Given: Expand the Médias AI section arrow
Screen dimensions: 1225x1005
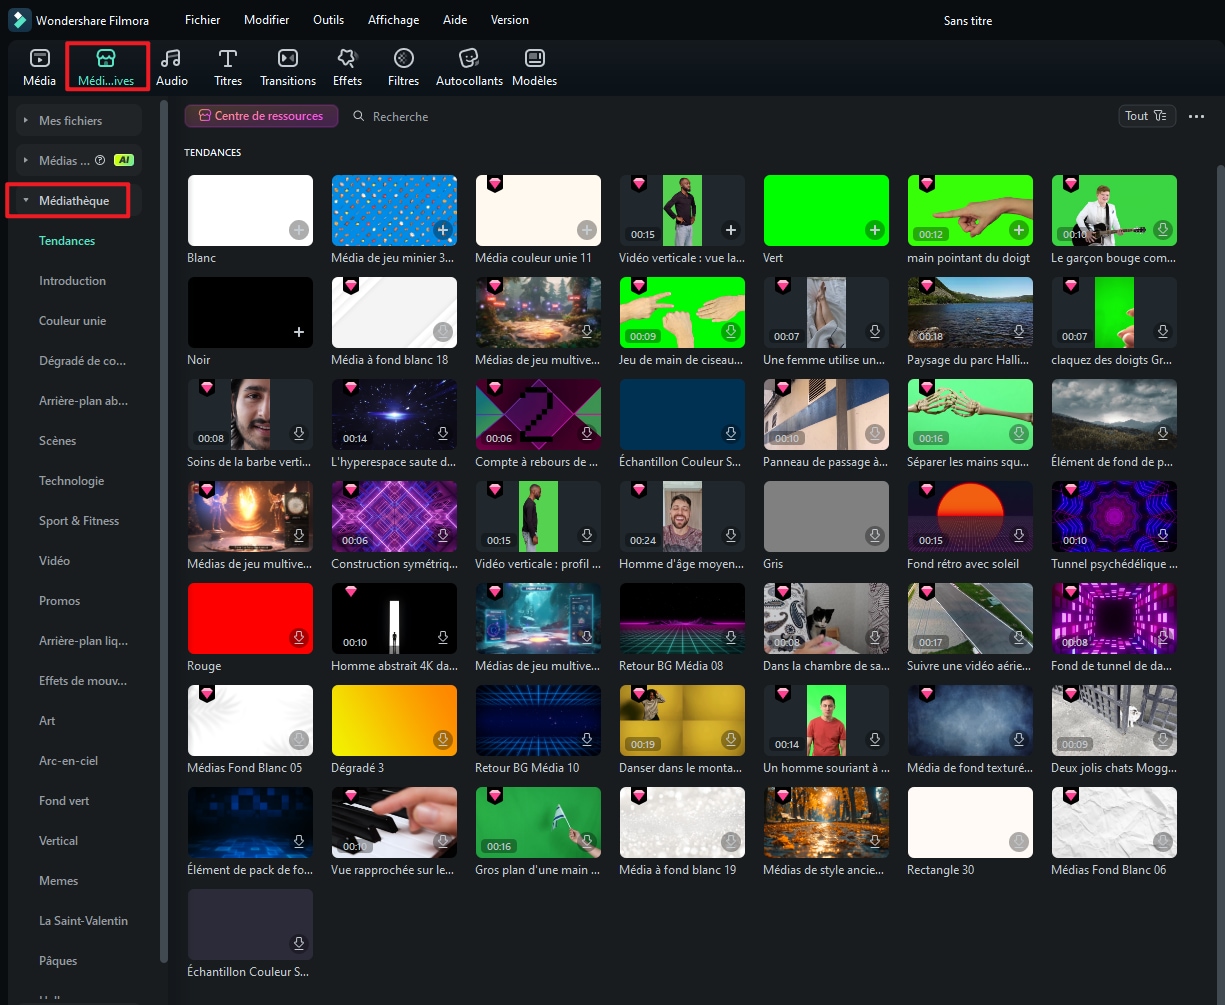Looking at the screenshot, I should (x=26, y=160).
